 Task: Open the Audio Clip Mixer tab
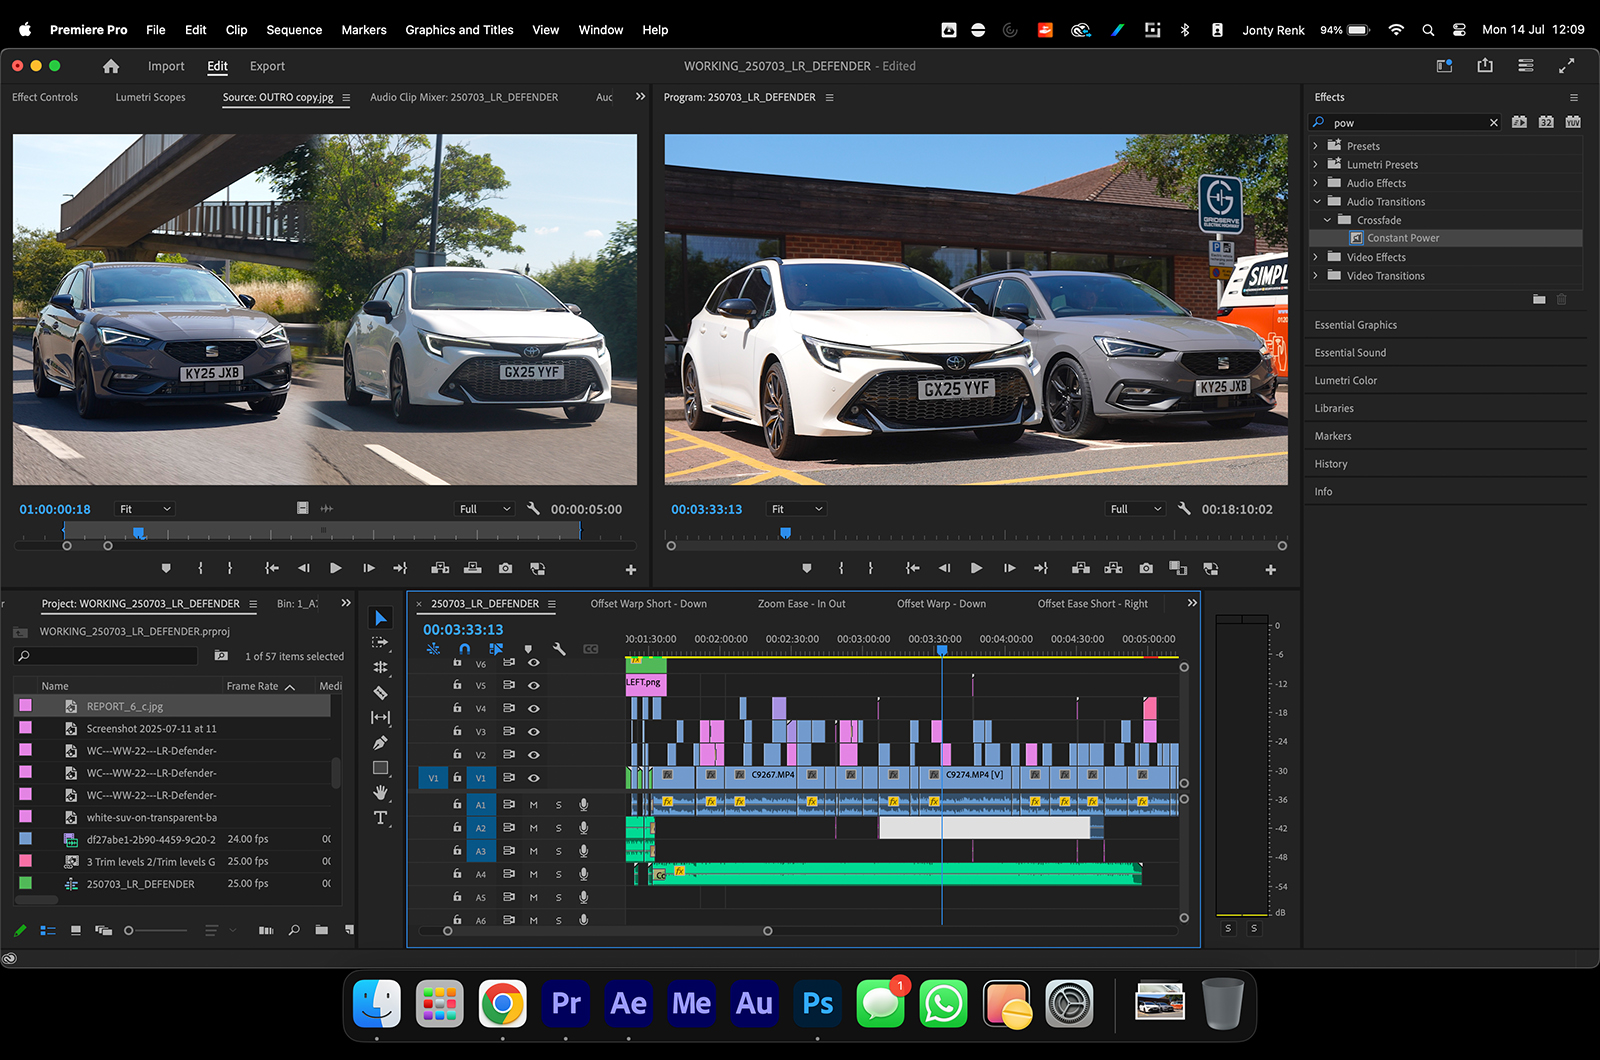pyautogui.click(x=464, y=97)
